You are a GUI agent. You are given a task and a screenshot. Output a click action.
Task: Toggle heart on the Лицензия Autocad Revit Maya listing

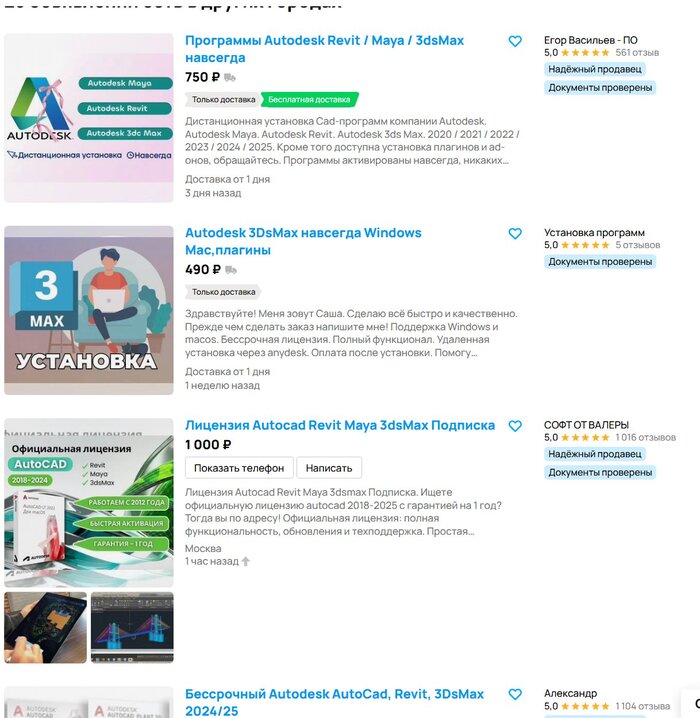(515, 426)
